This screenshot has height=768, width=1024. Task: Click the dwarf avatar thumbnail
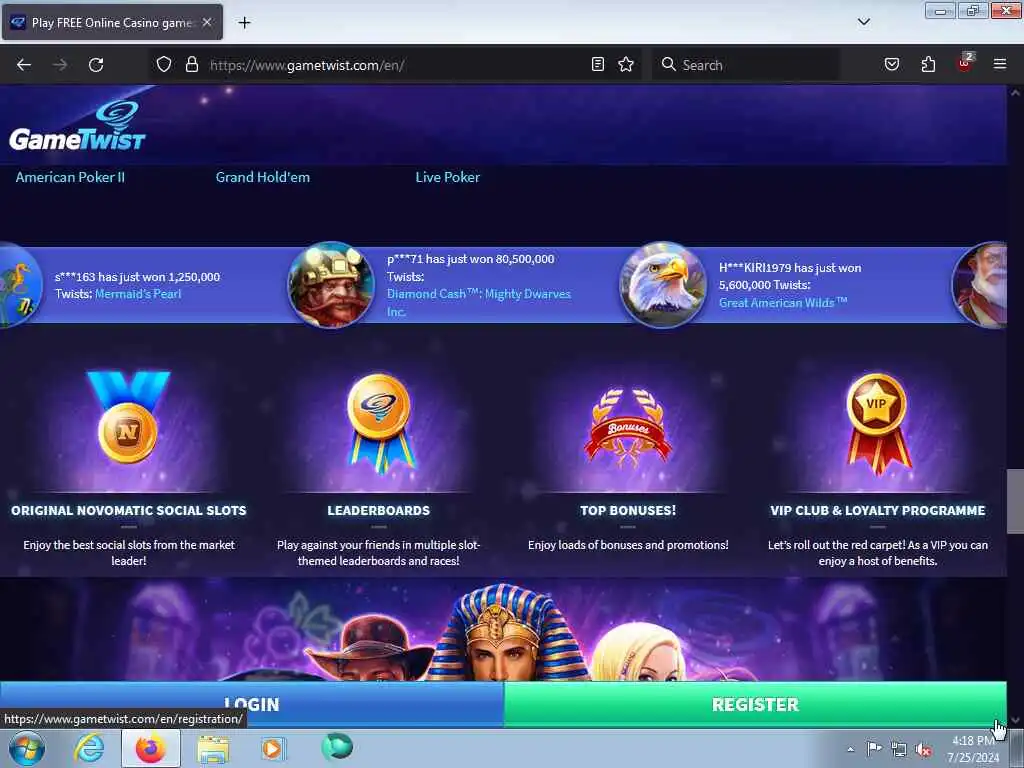332,285
